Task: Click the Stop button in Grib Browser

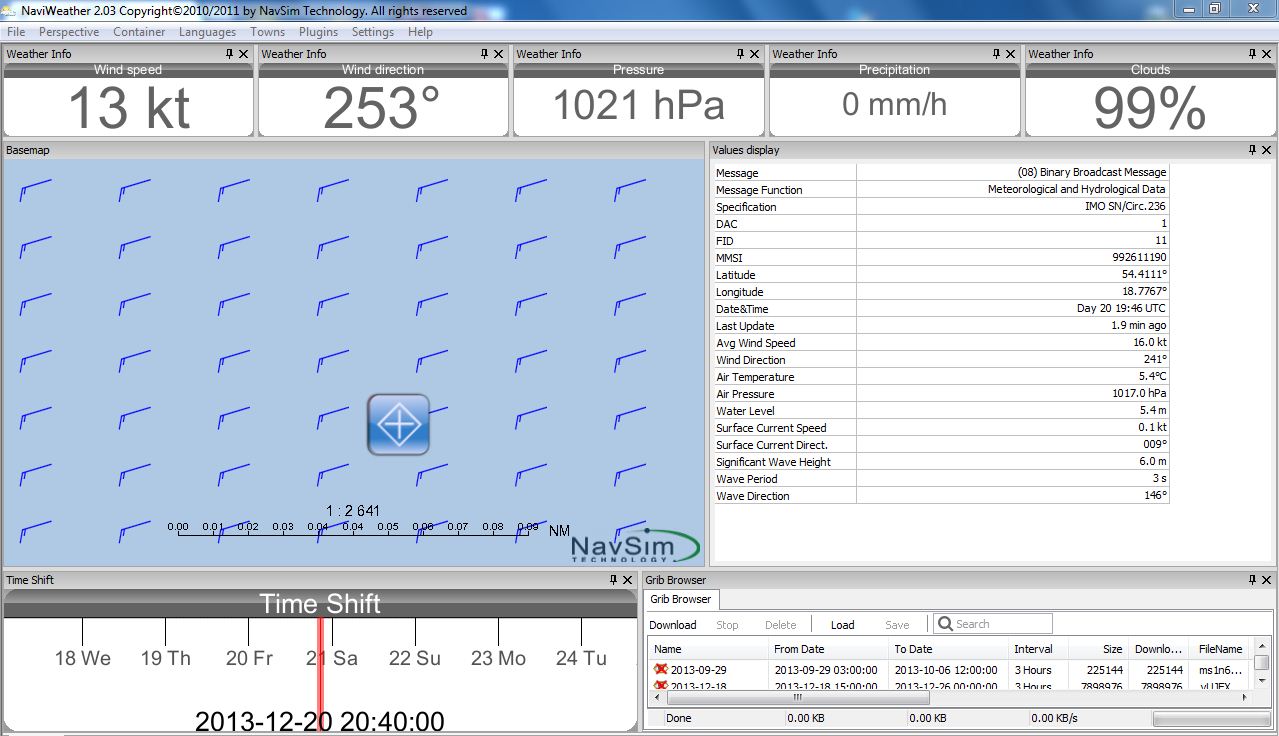Action: (x=727, y=625)
